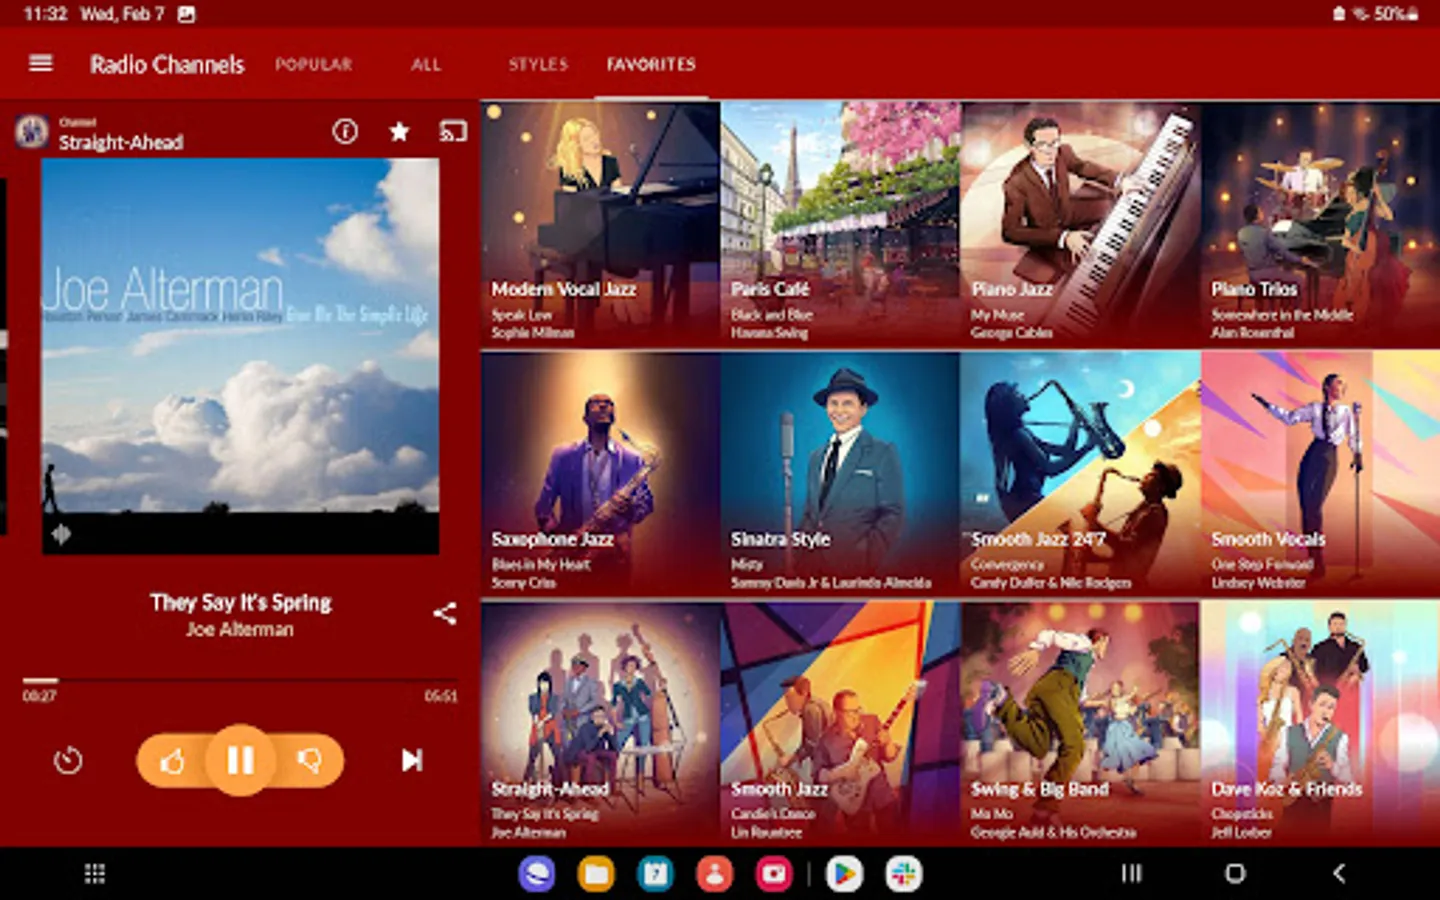Screen dimensions: 1440x900
Task: Seek within the song progress bar
Action: tap(240, 680)
